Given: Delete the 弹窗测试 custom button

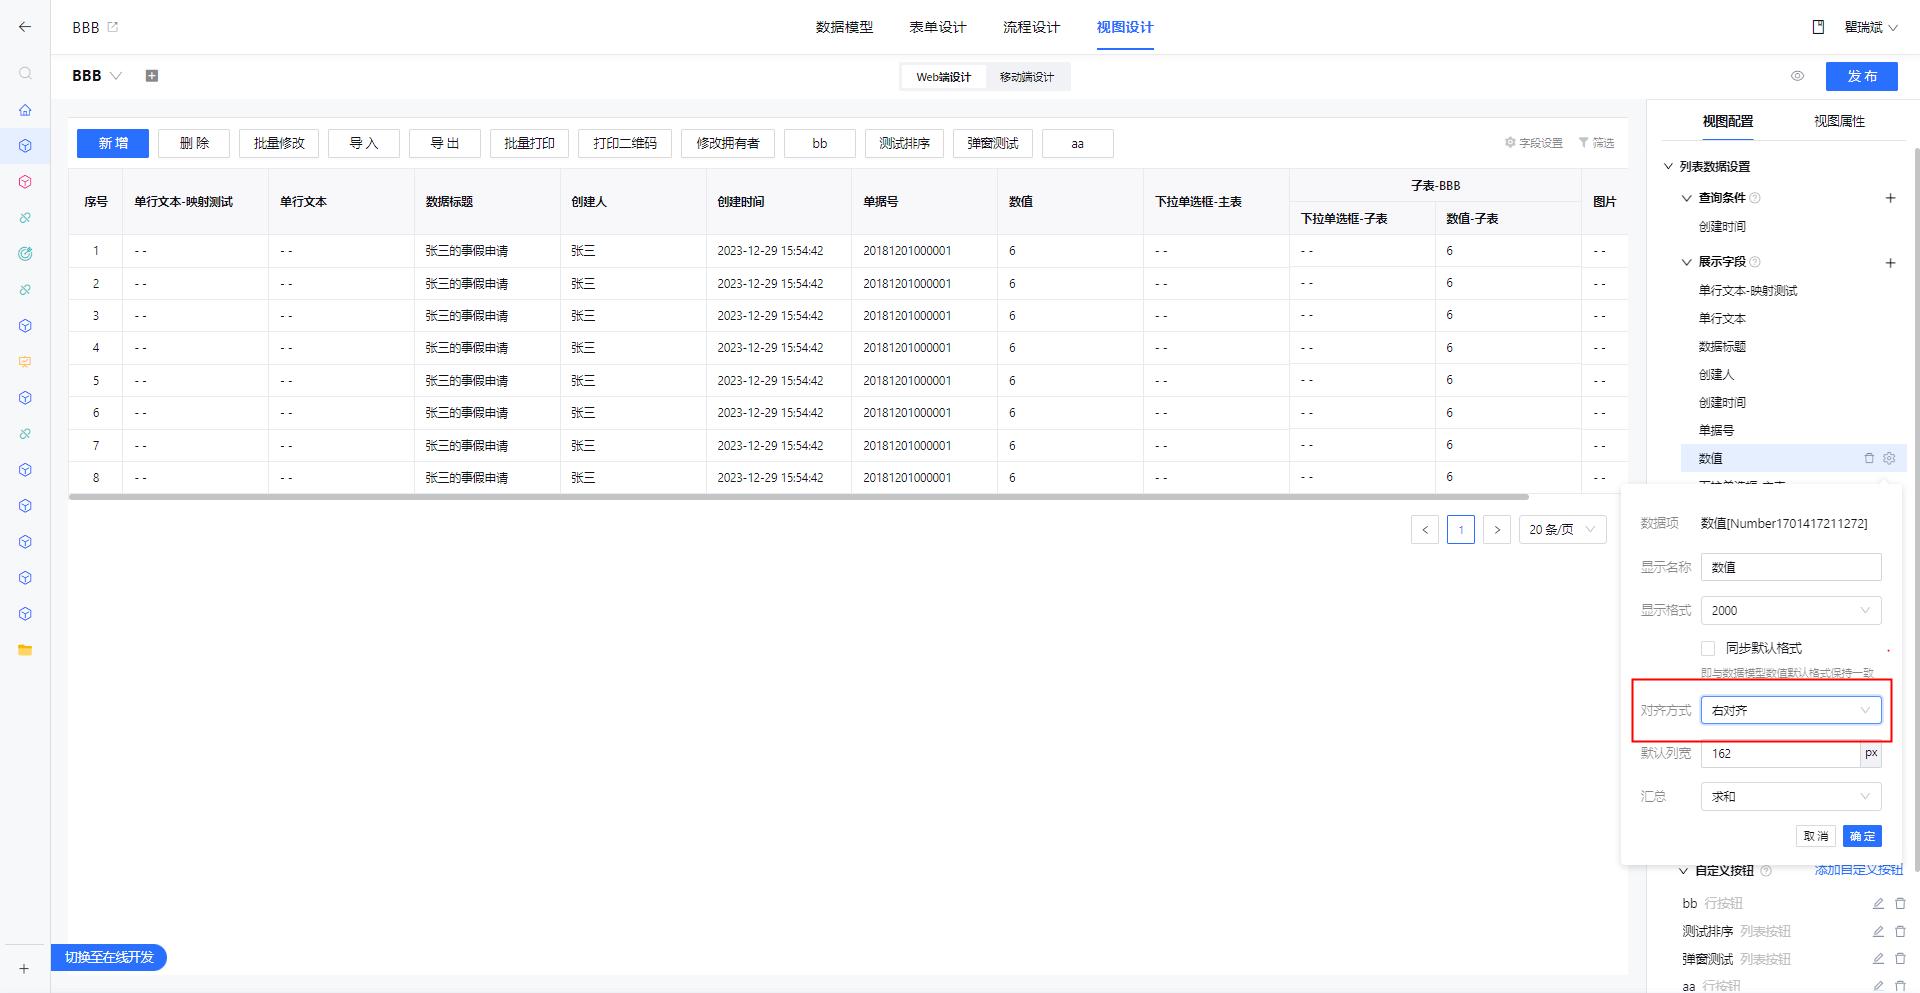Looking at the screenshot, I should 1900,959.
